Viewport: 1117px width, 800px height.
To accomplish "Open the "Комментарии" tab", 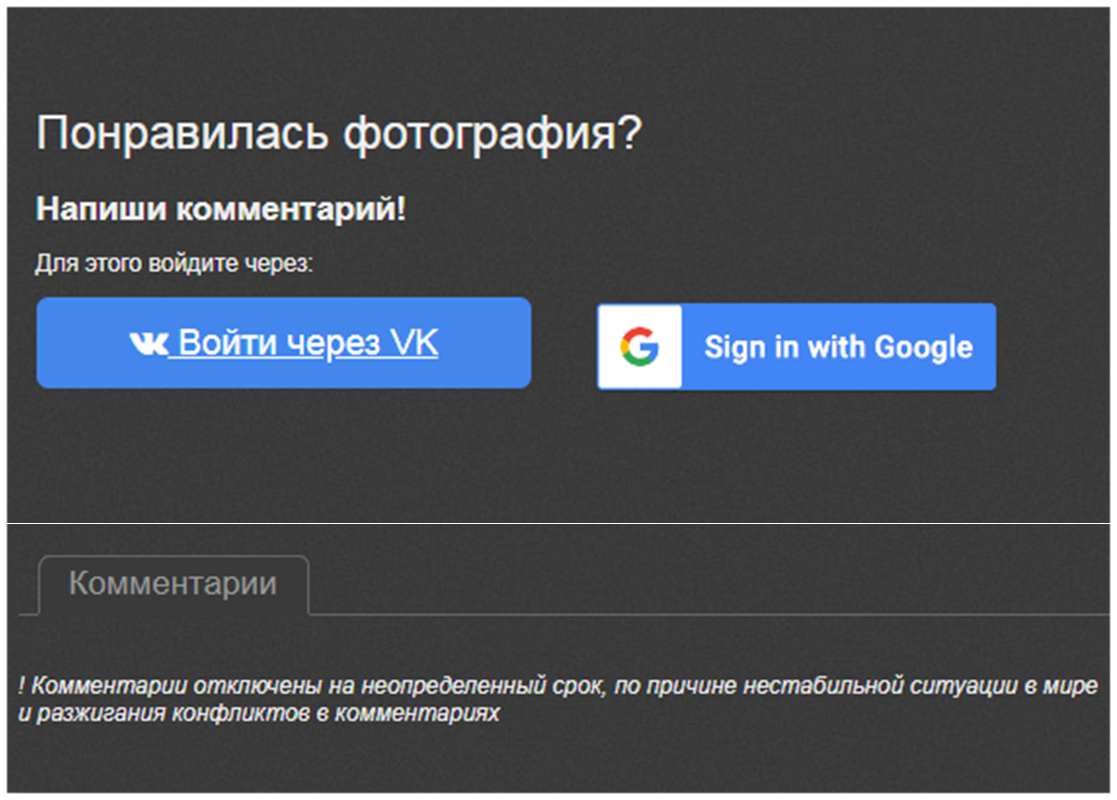I will pos(173,584).
